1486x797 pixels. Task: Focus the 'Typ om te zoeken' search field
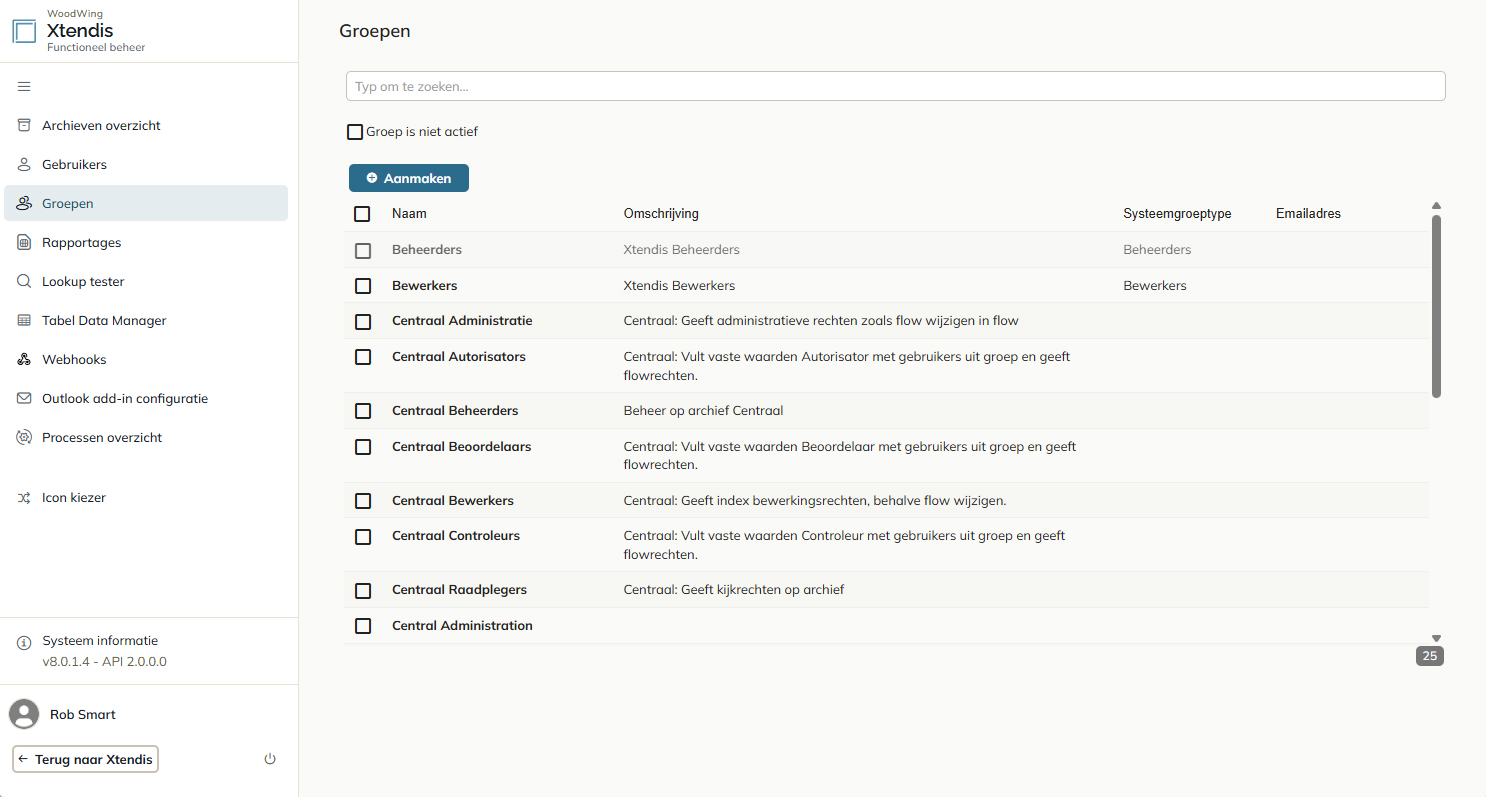[x=895, y=86]
